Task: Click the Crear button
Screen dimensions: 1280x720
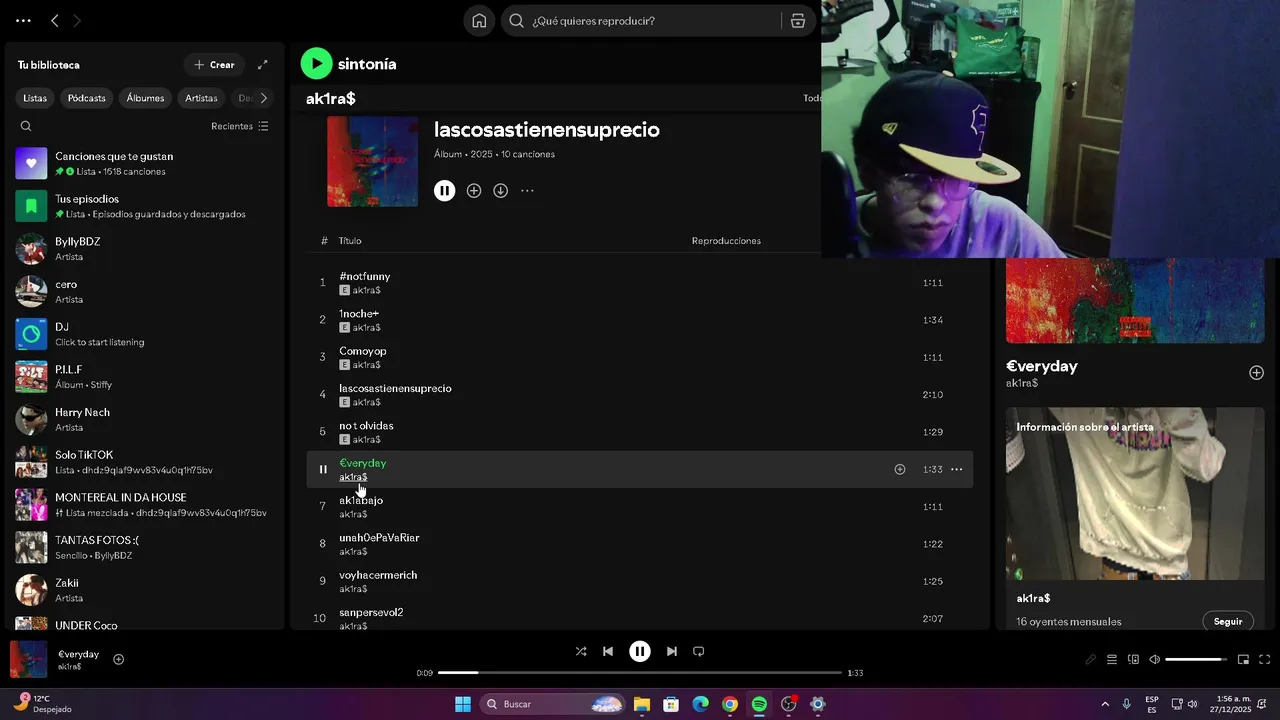Action: [214, 65]
